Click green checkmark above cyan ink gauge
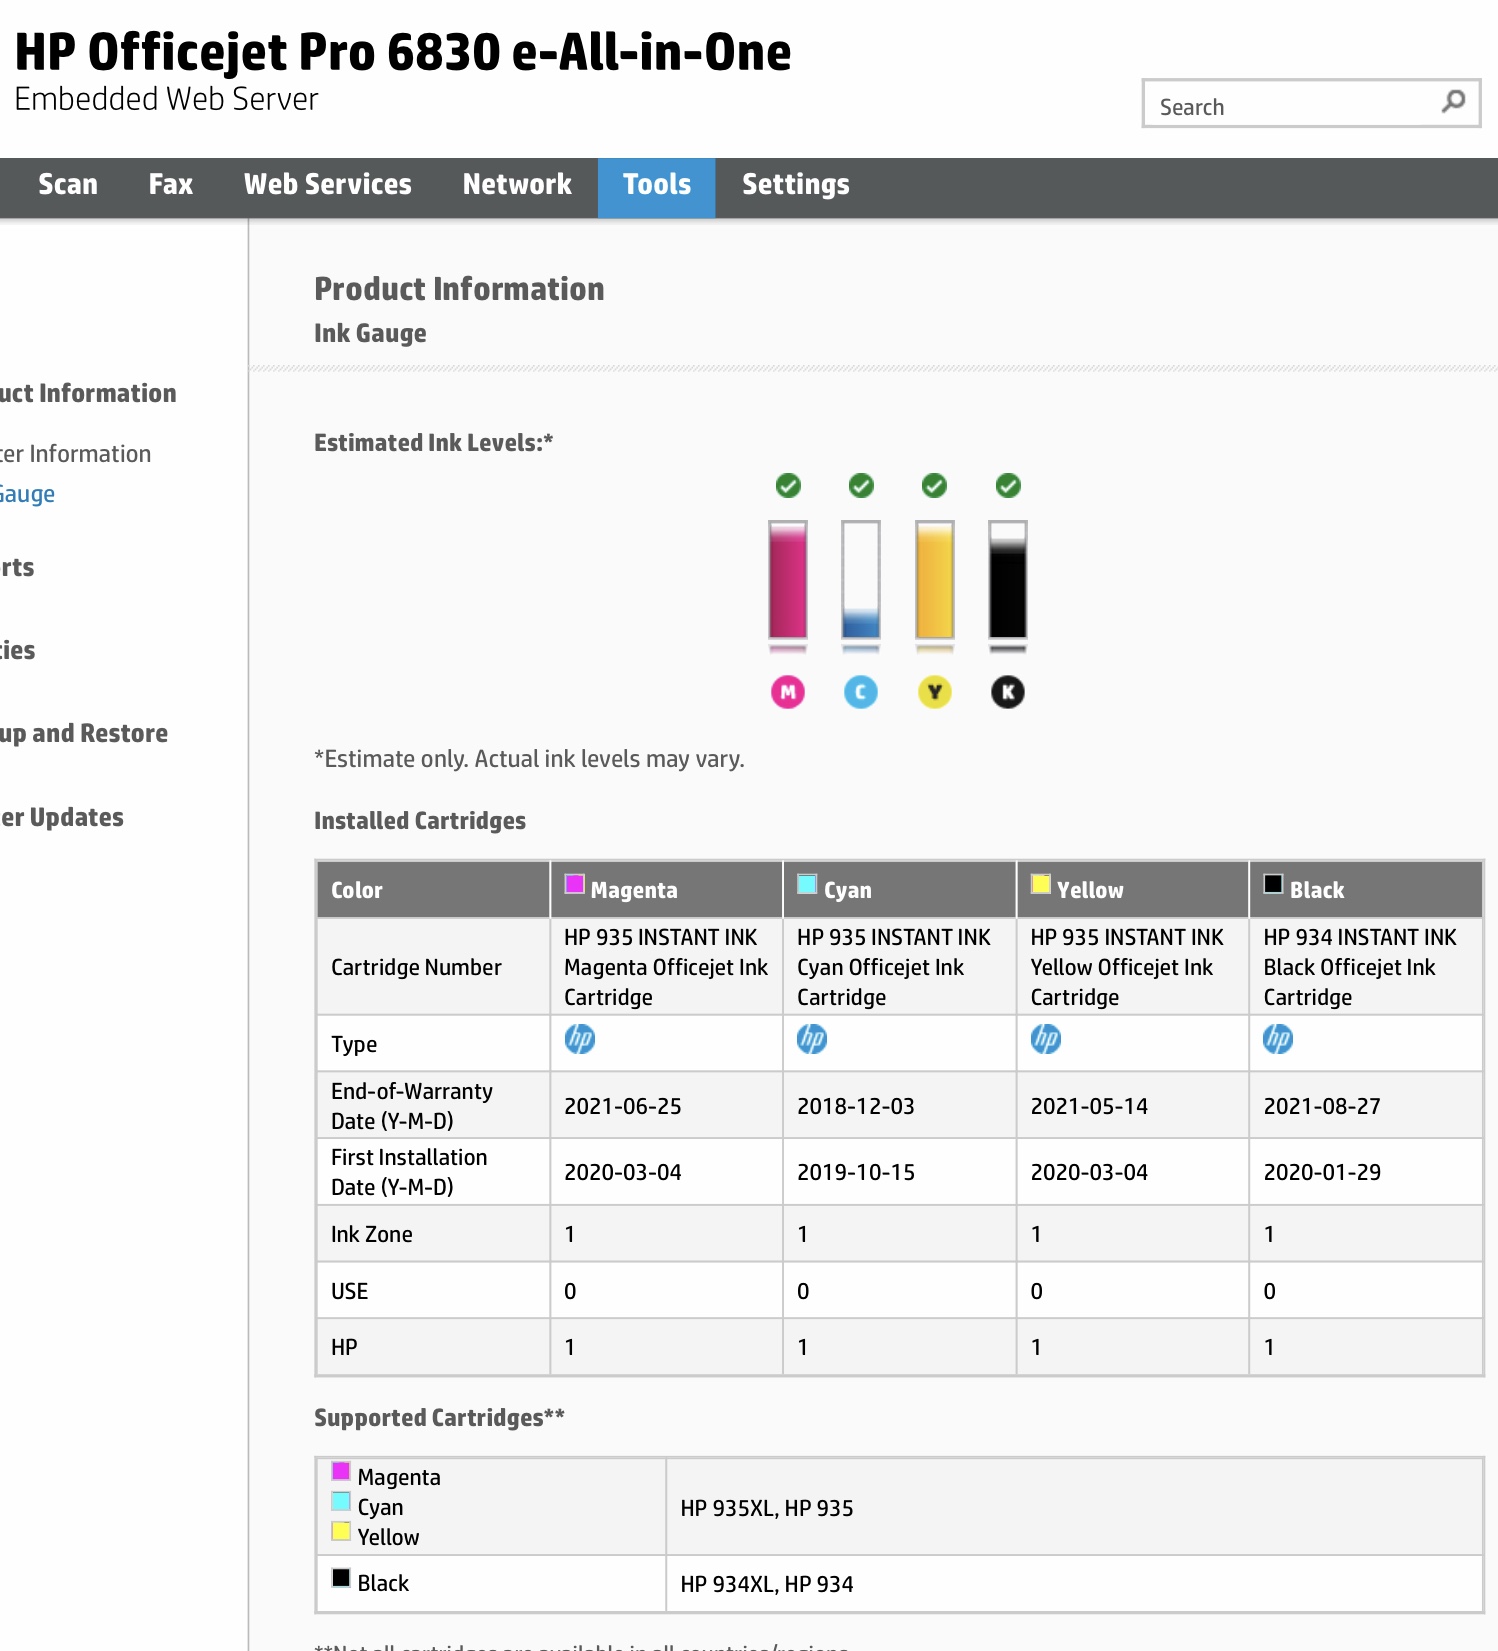 pos(861,486)
